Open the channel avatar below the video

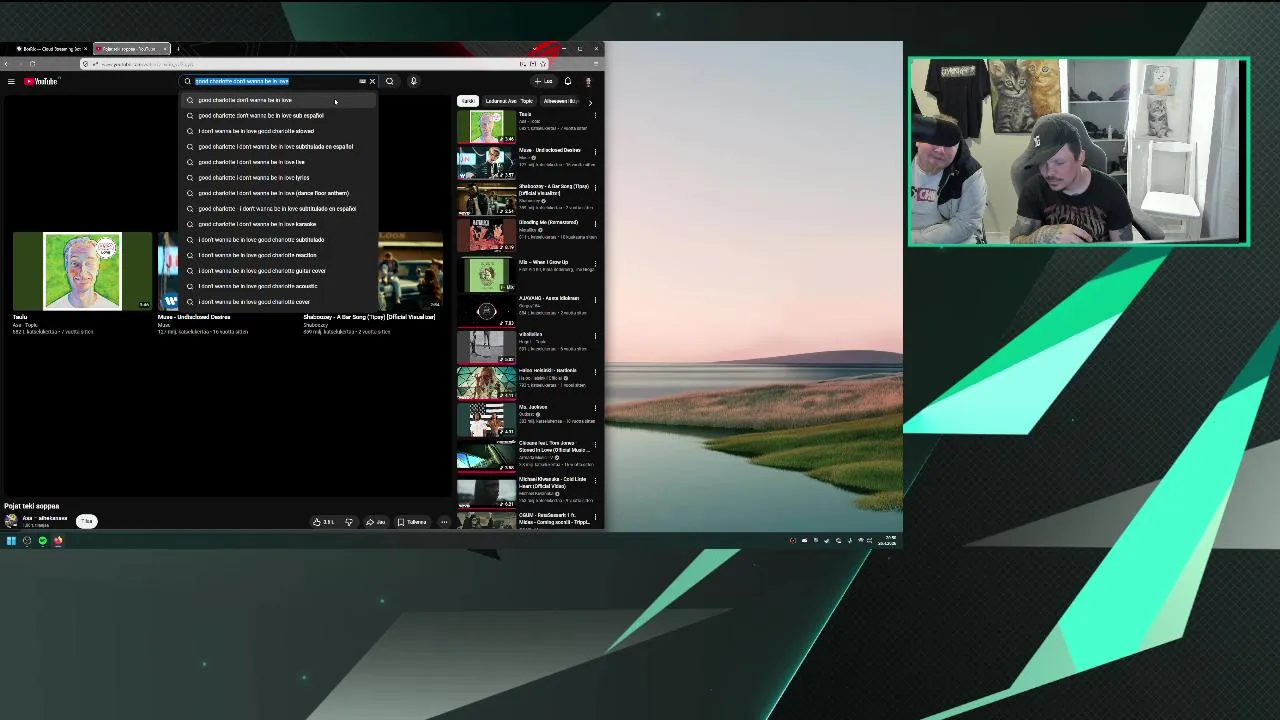(x=11, y=521)
